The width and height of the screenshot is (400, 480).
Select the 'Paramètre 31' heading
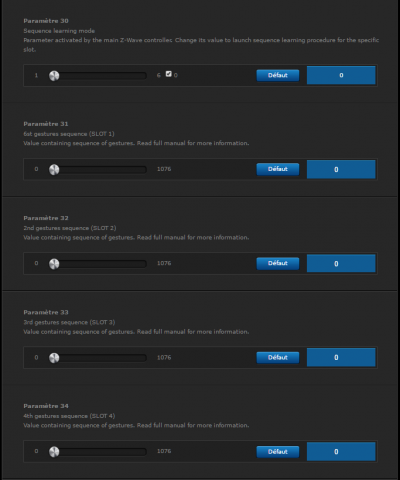pyautogui.click(x=46, y=124)
